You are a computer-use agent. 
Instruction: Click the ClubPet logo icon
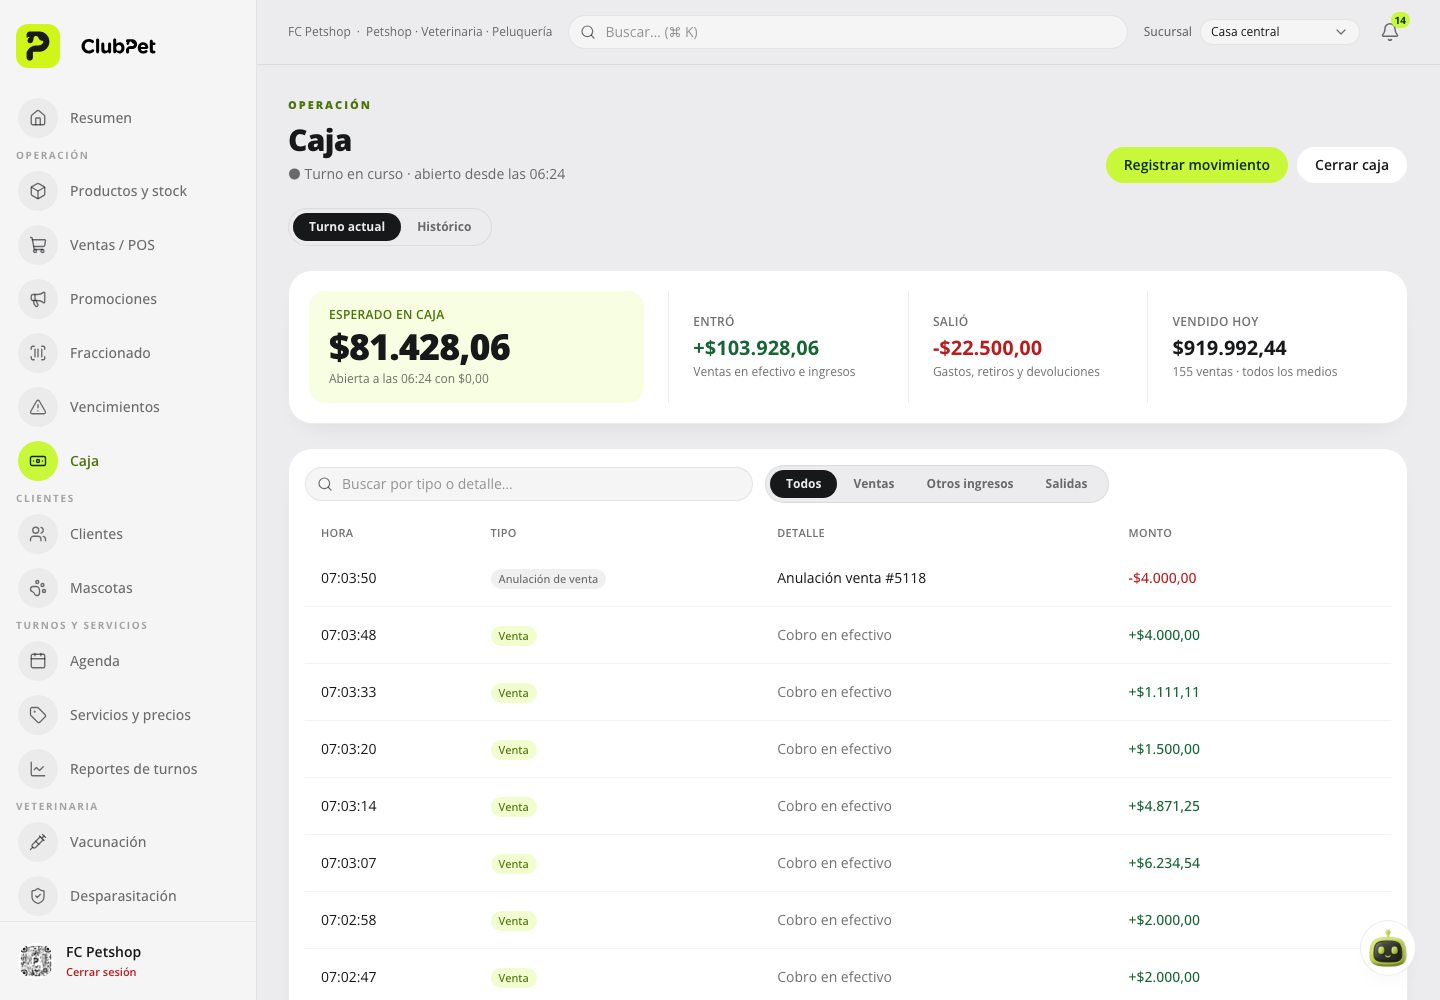pos(38,46)
